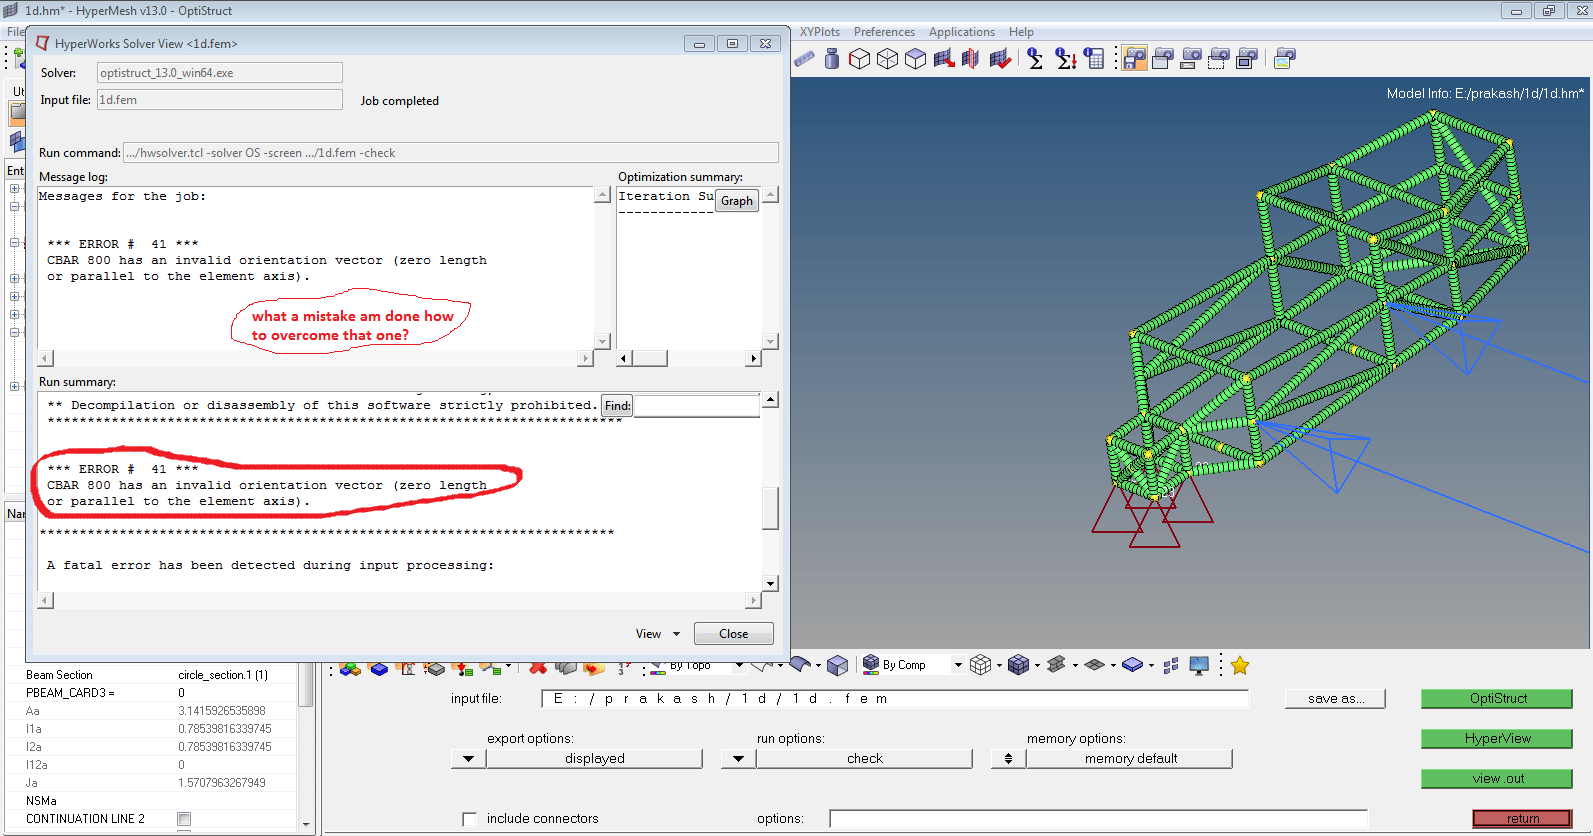This screenshot has width=1593, height=836.
Task: Expand the first entity tree node
Action: 14,189
